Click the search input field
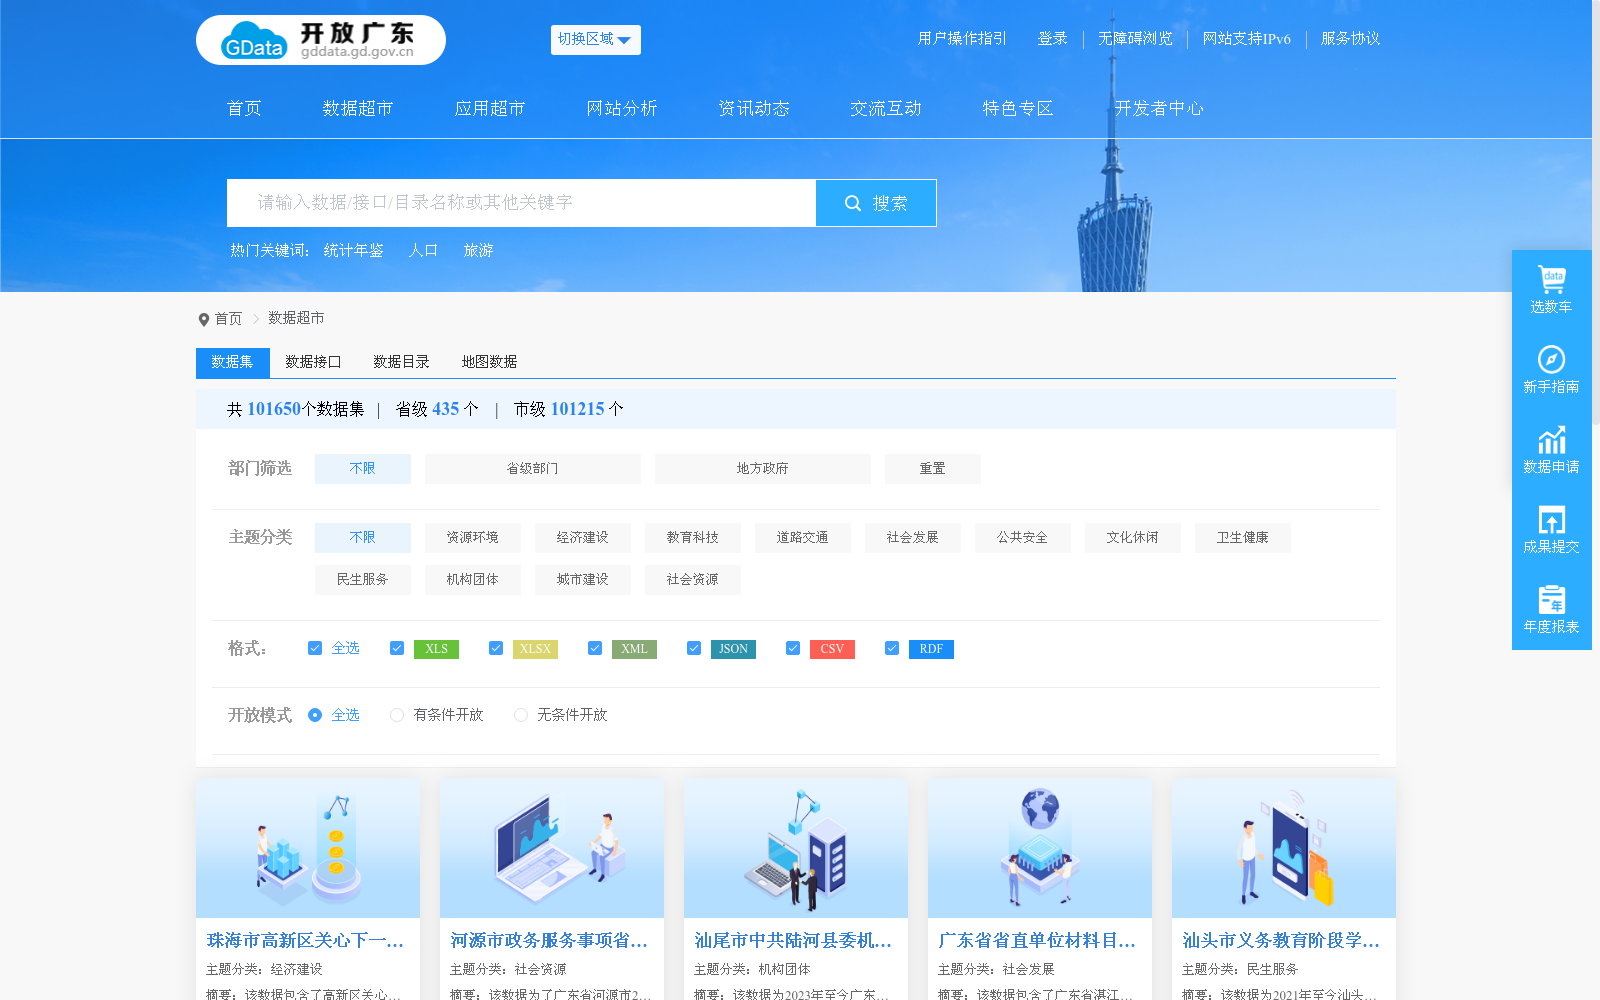This screenshot has height=1000, width=1600. [520, 202]
